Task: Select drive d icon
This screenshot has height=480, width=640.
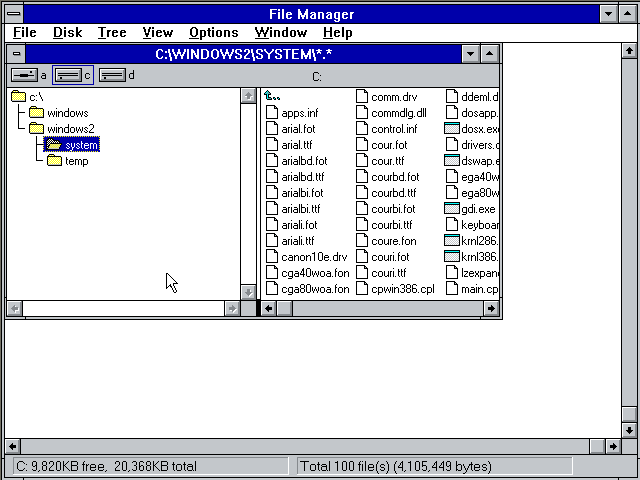Action: (x=112, y=75)
